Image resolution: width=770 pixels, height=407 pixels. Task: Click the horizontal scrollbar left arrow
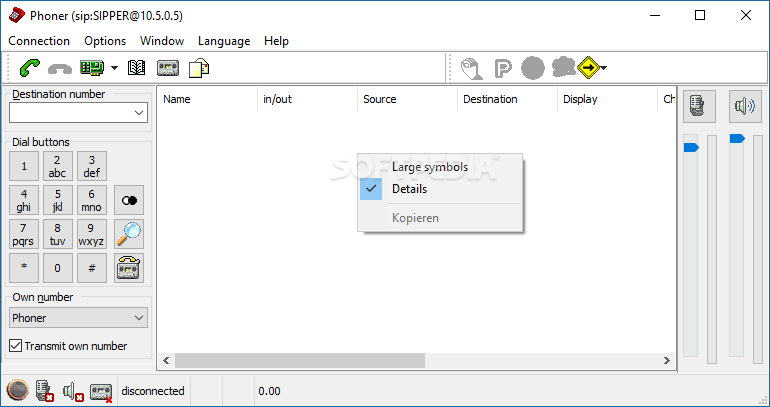[166, 360]
